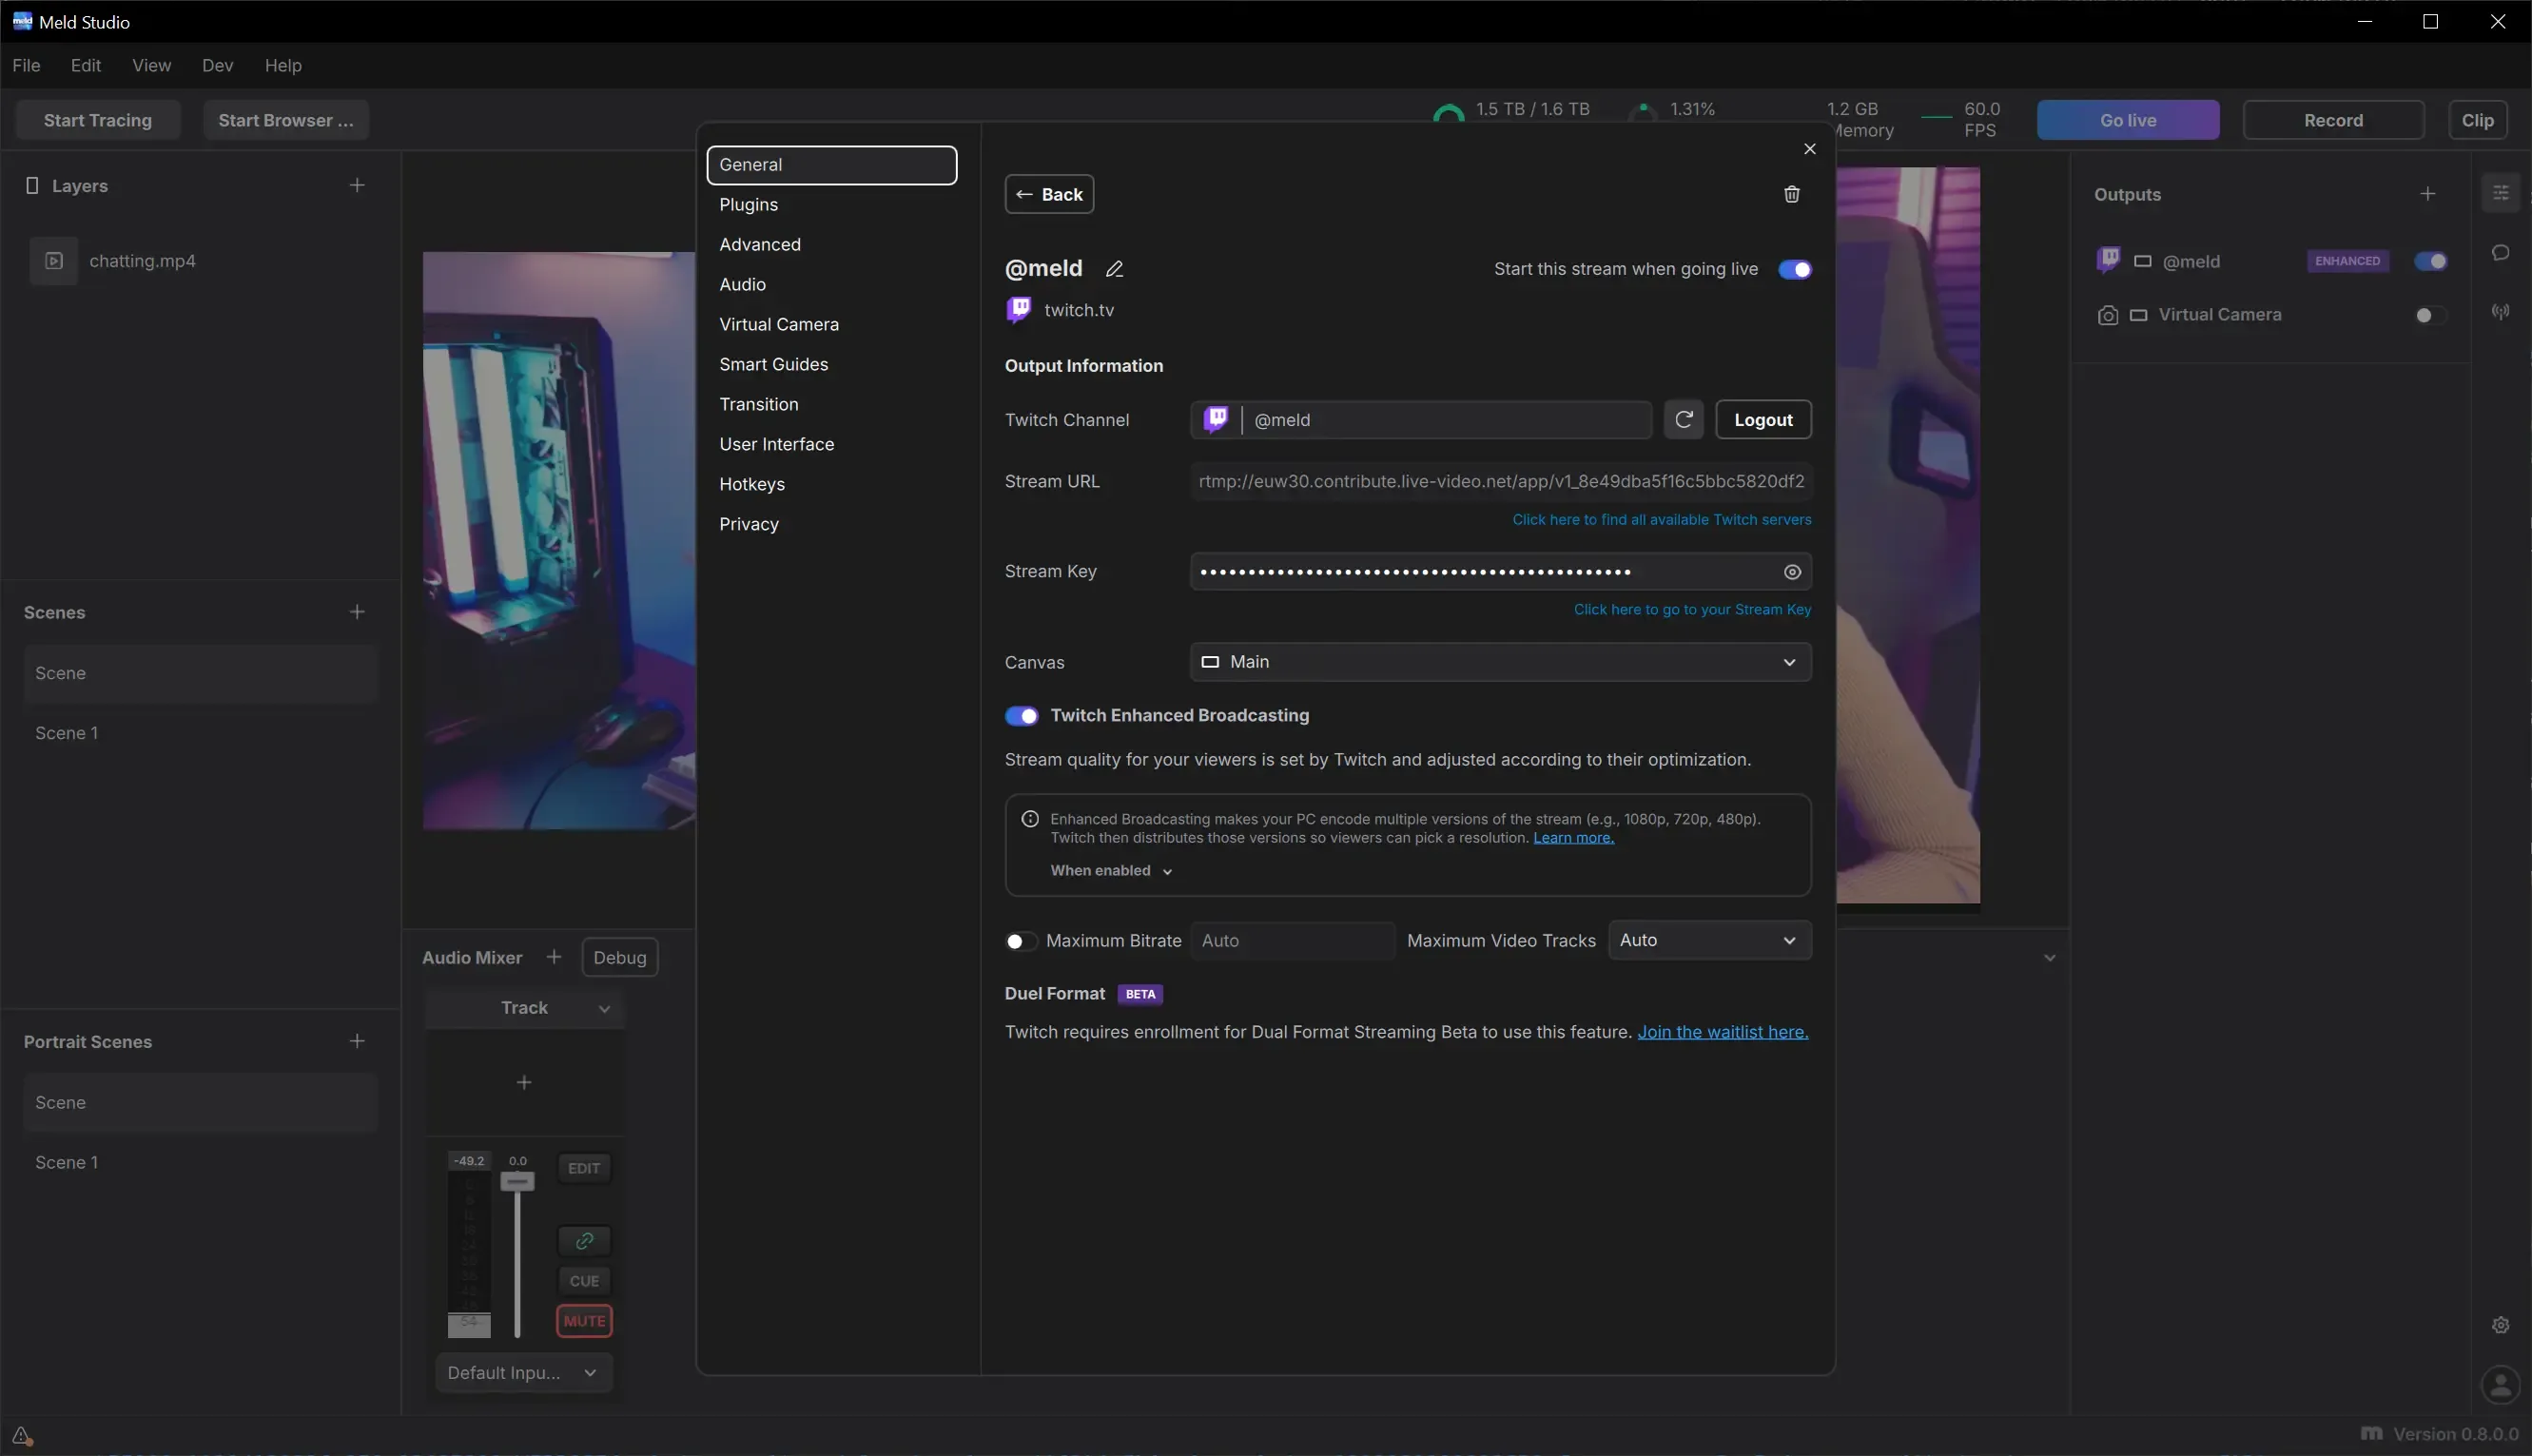
Task: Reveal the Stream Key using the eye icon
Action: tap(1790, 571)
